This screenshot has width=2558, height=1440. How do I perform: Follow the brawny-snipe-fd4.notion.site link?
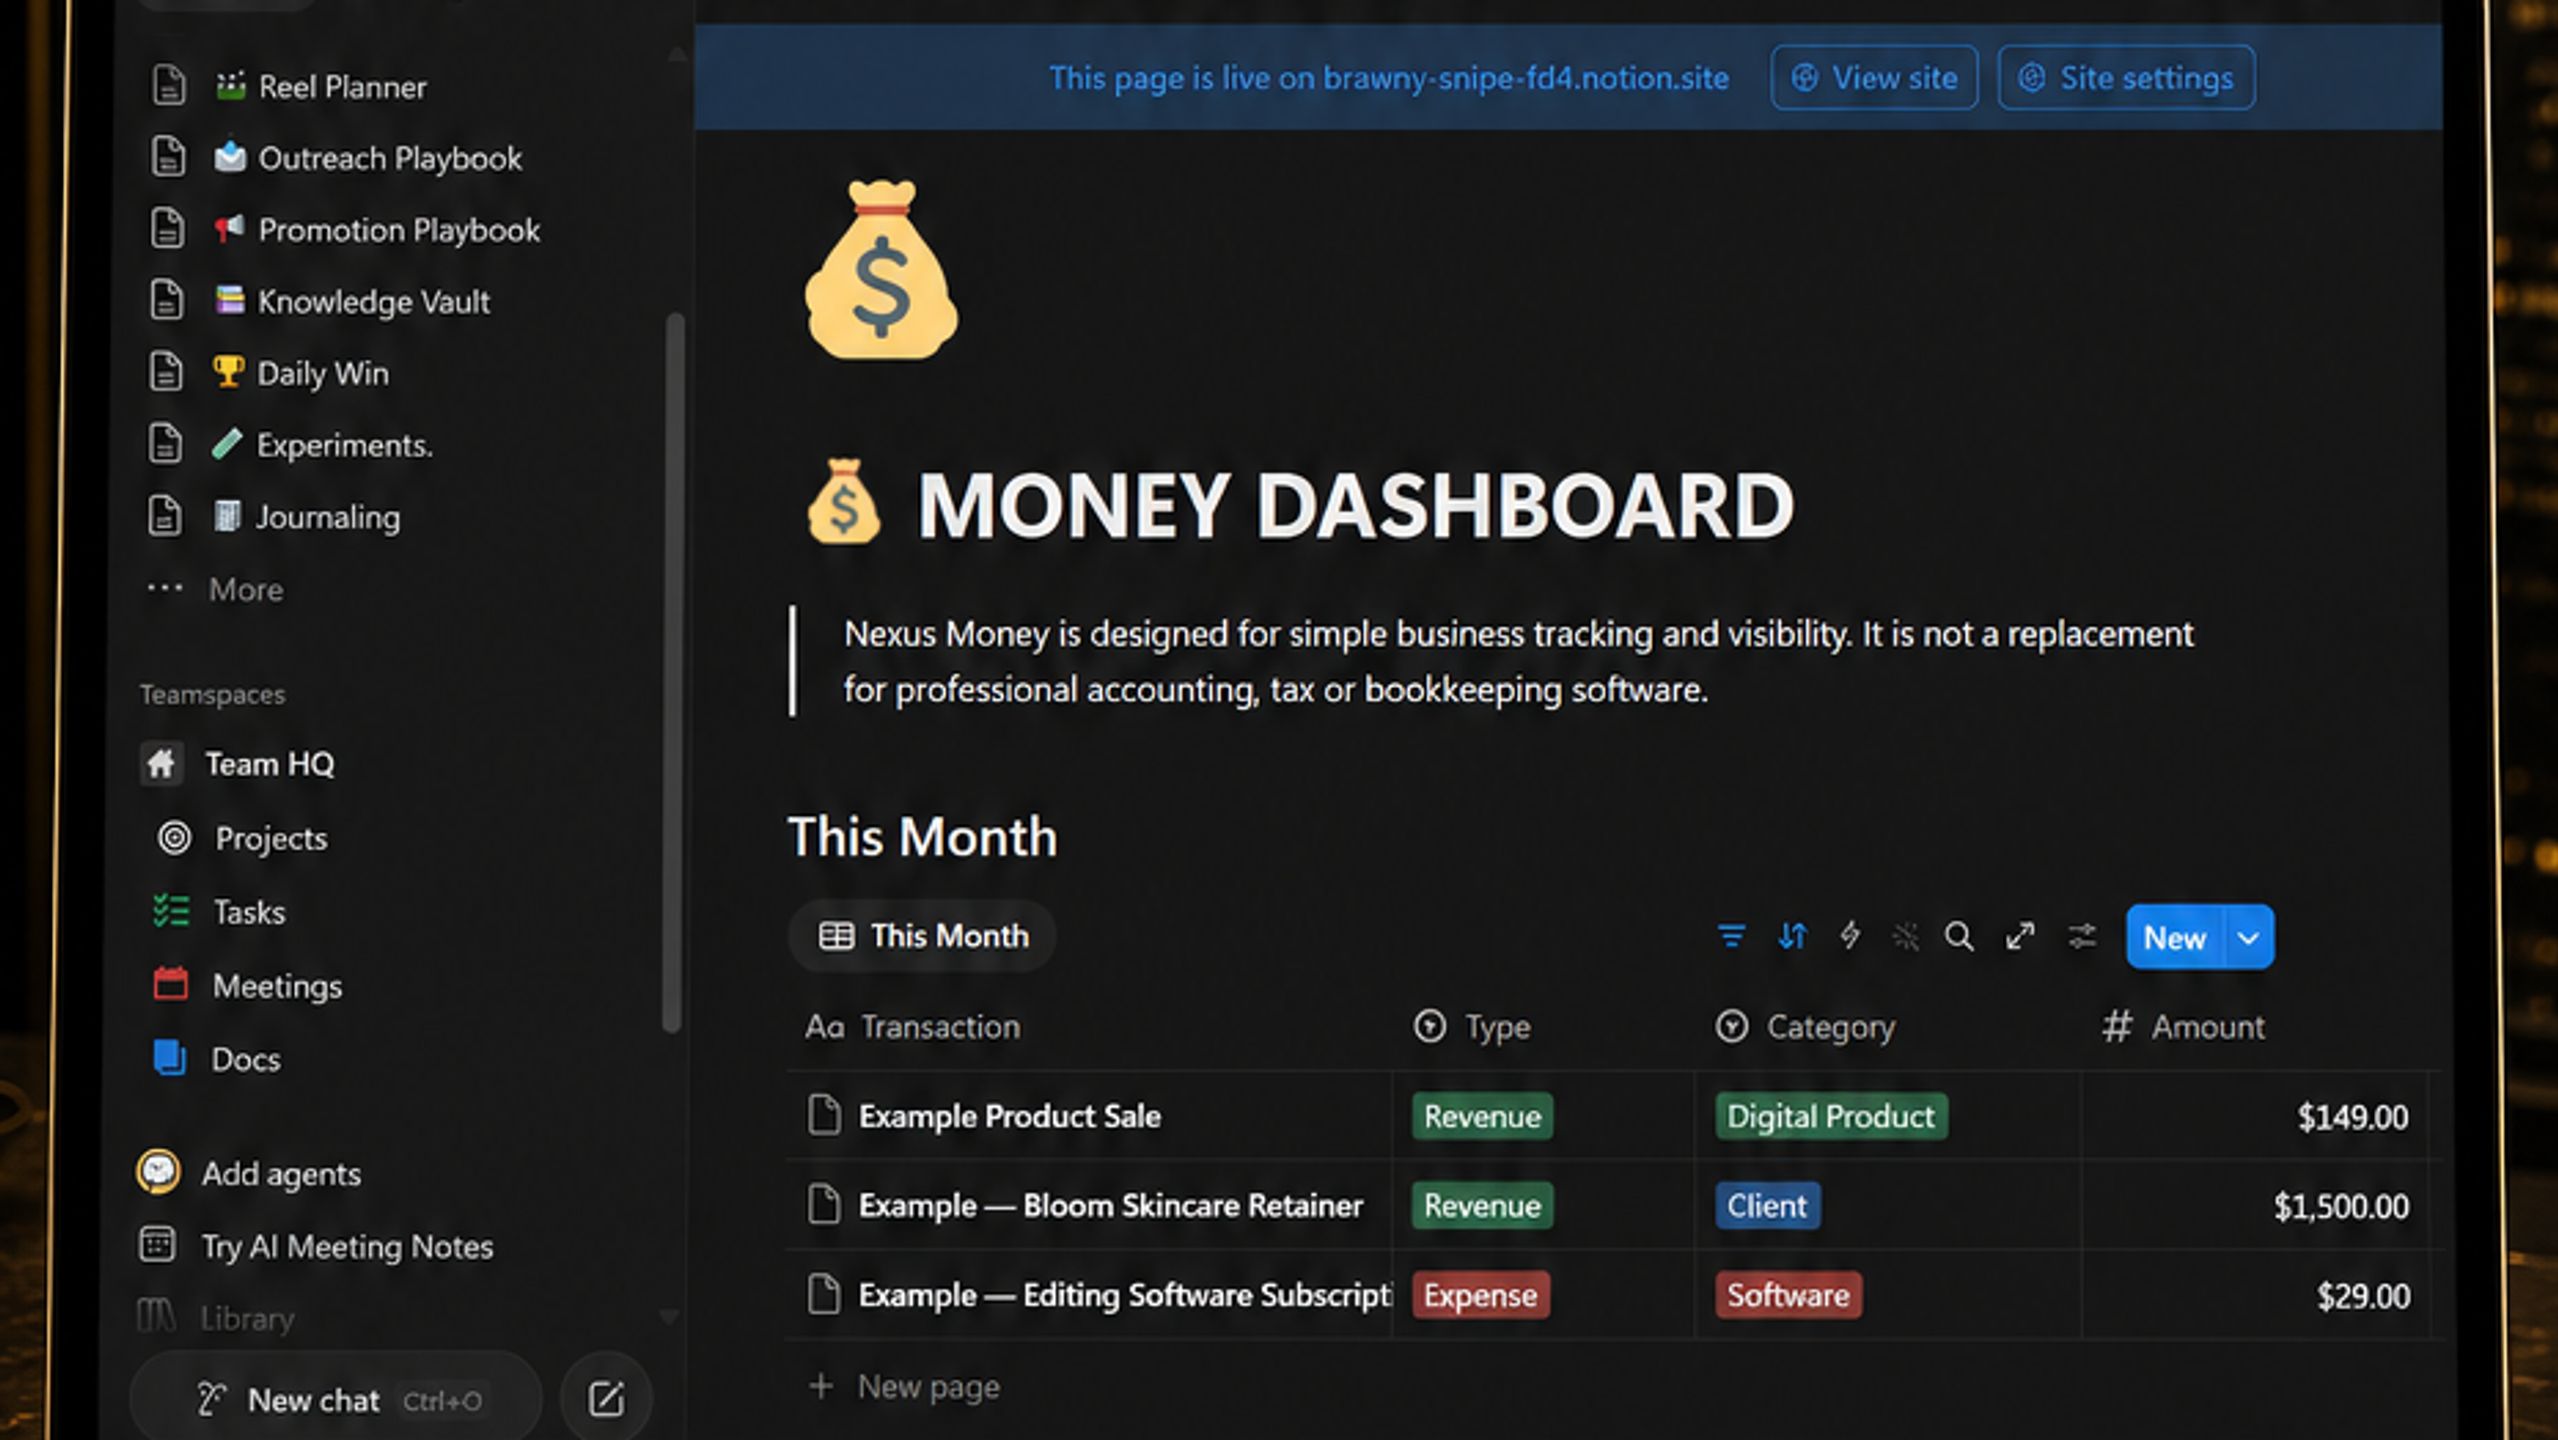tap(1526, 78)
